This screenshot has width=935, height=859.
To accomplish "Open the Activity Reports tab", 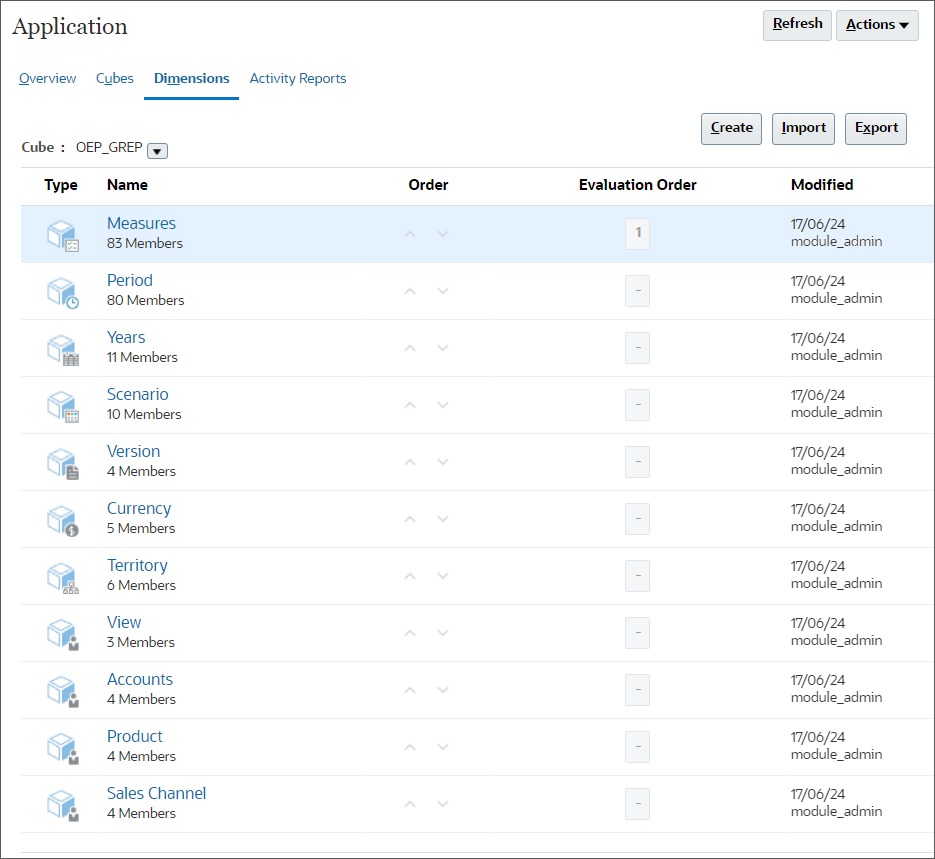I will click(298, 79).
